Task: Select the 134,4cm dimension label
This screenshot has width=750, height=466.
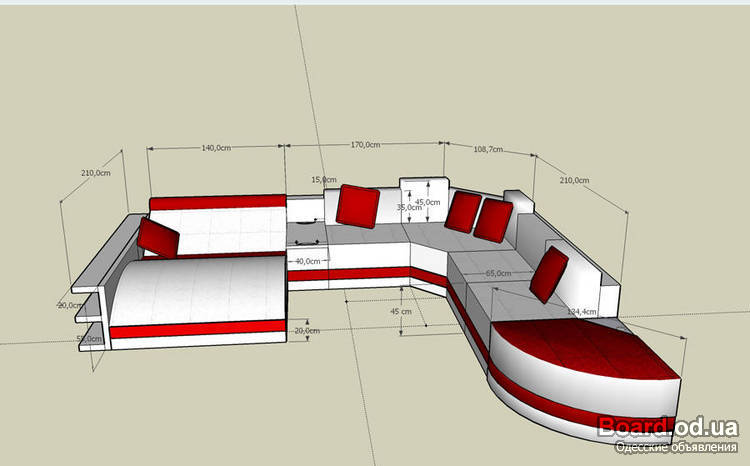Action: [581, 311]
